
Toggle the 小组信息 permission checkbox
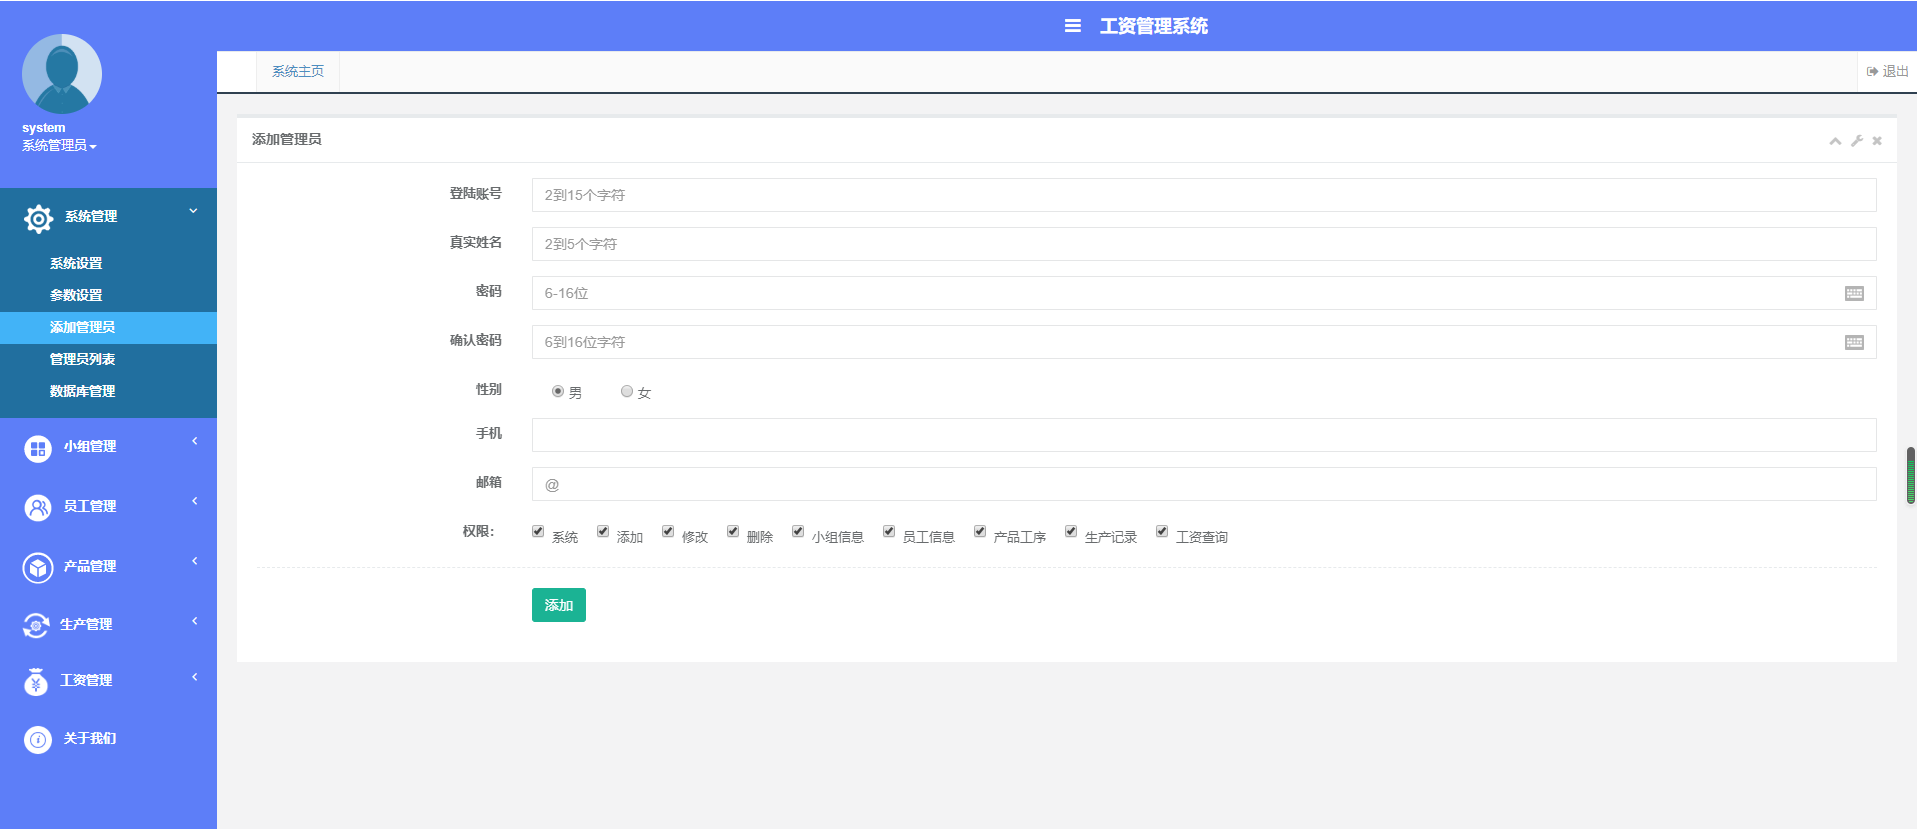pos(798,531)
